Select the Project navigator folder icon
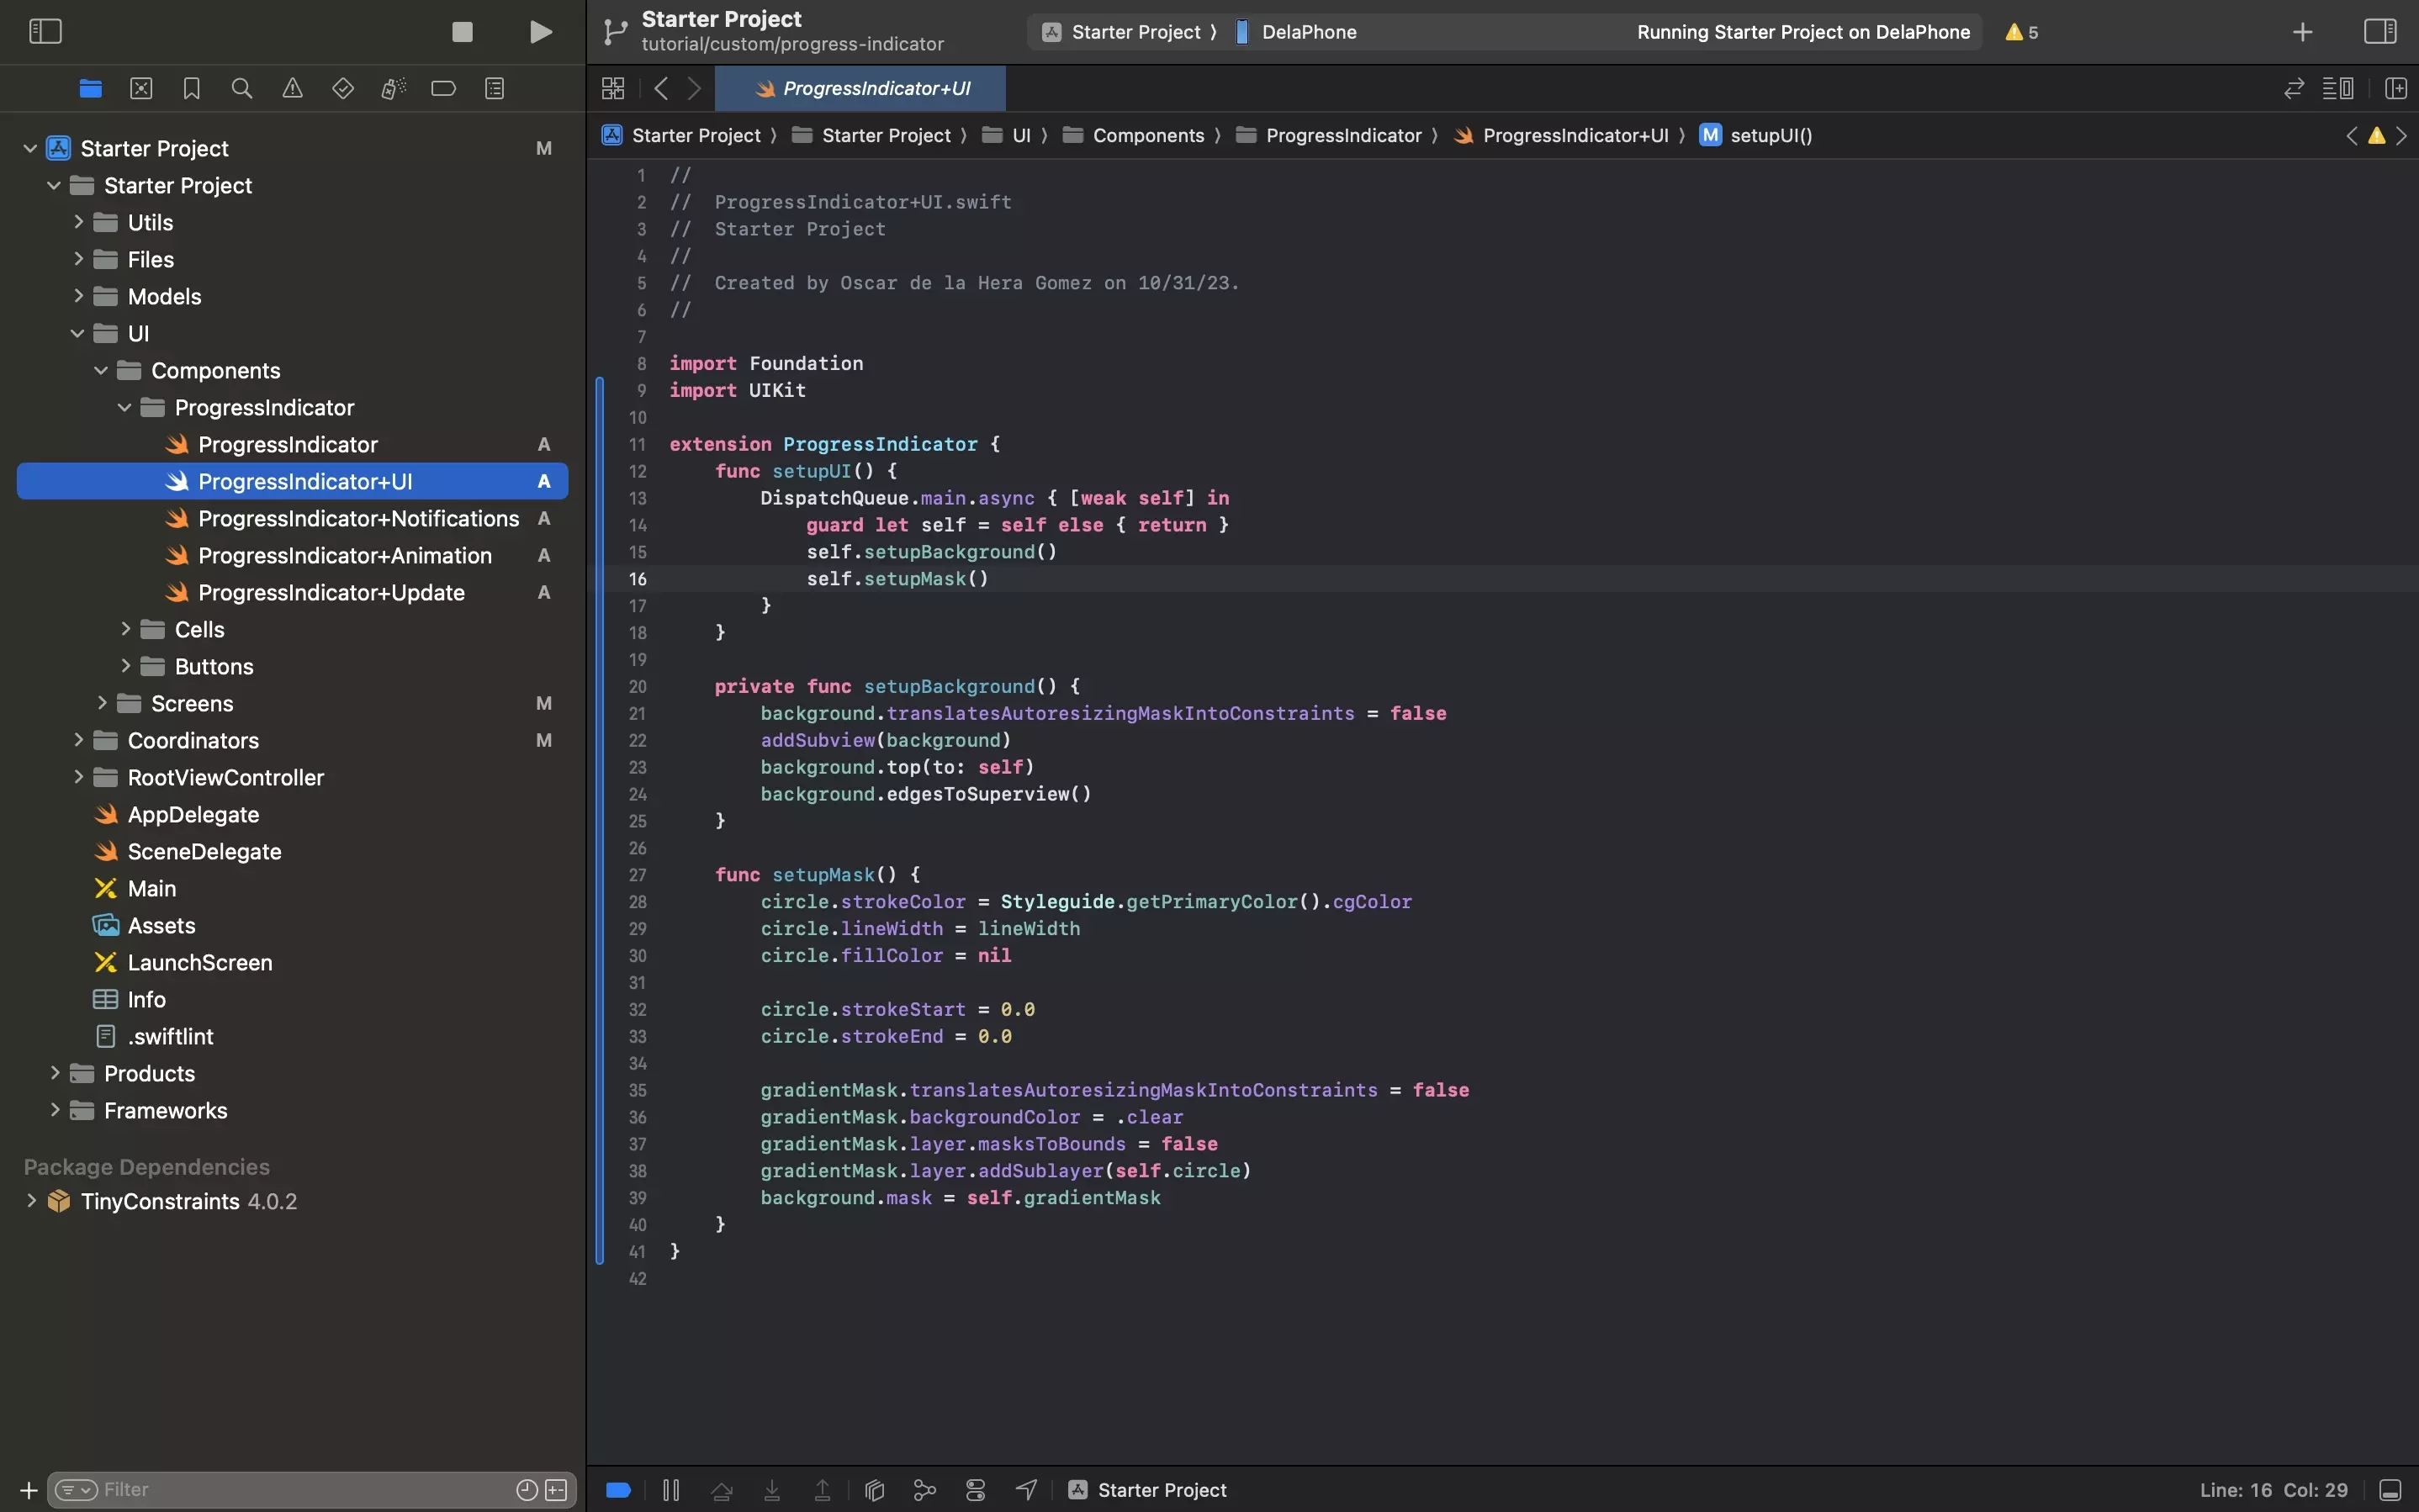The height and width of the screenshot is (1512, 2419). coord(90,89)
